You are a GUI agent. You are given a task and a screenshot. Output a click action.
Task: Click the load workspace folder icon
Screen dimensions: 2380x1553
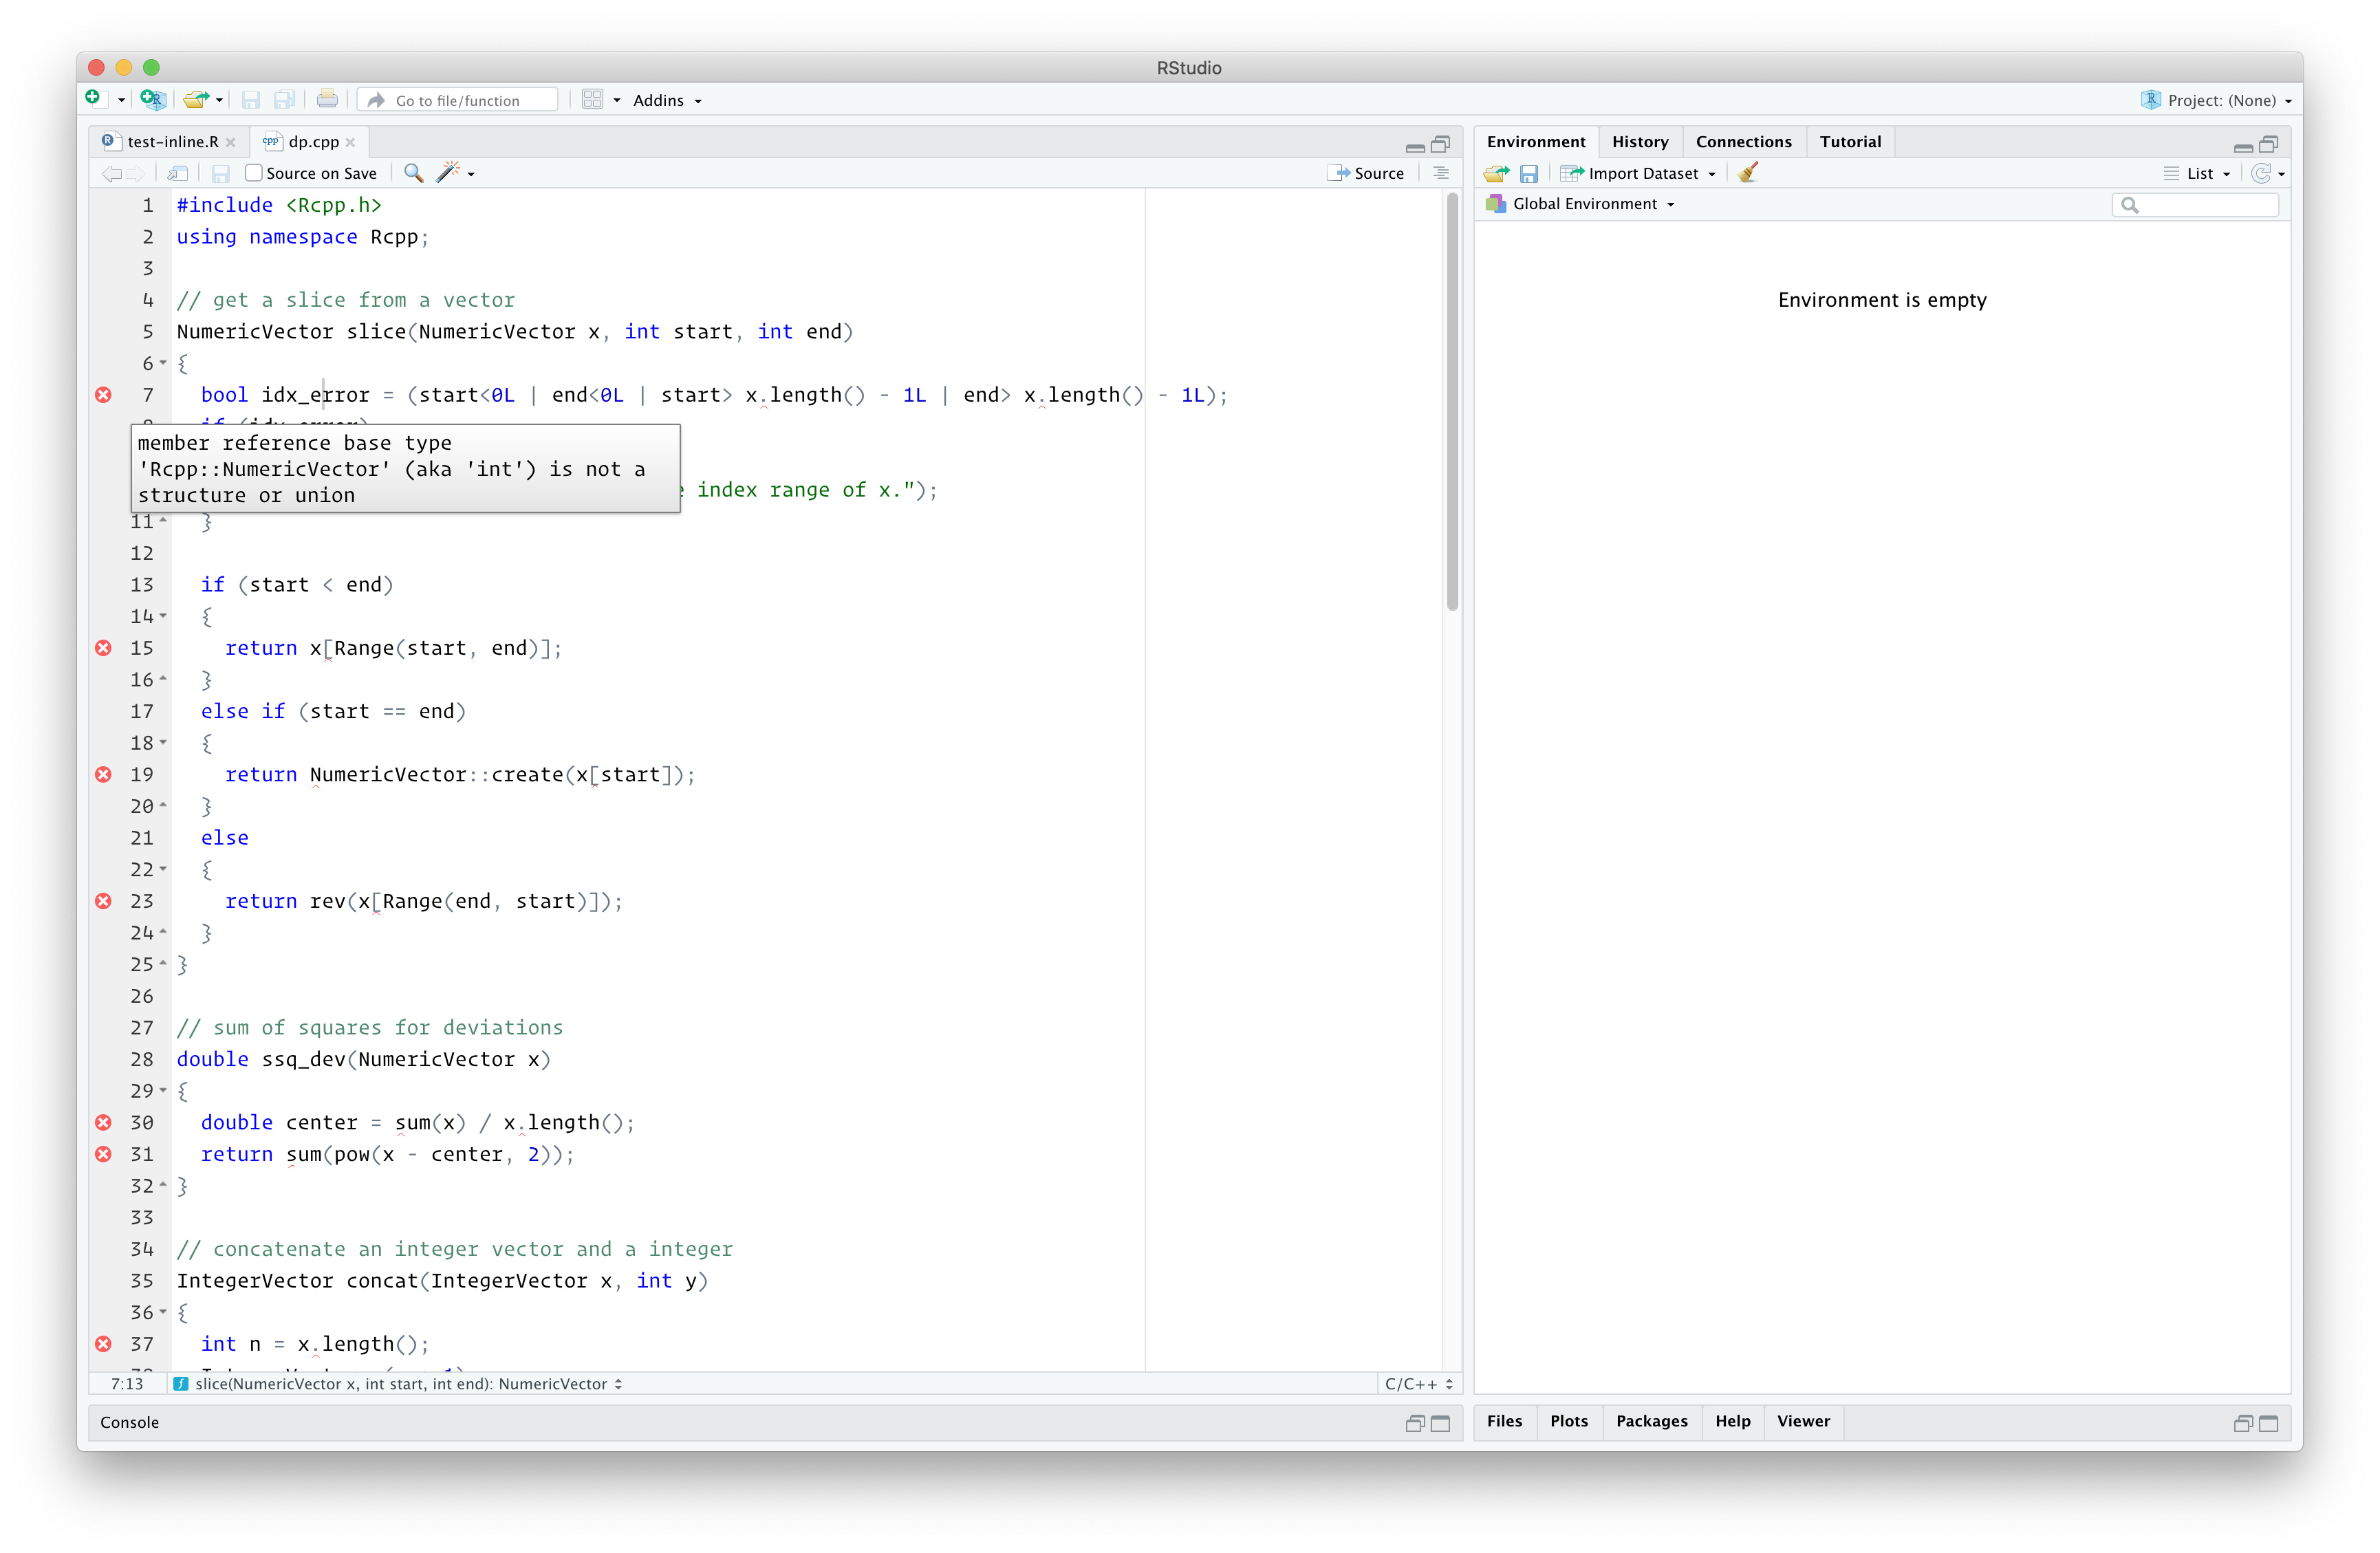point(1495,173)
